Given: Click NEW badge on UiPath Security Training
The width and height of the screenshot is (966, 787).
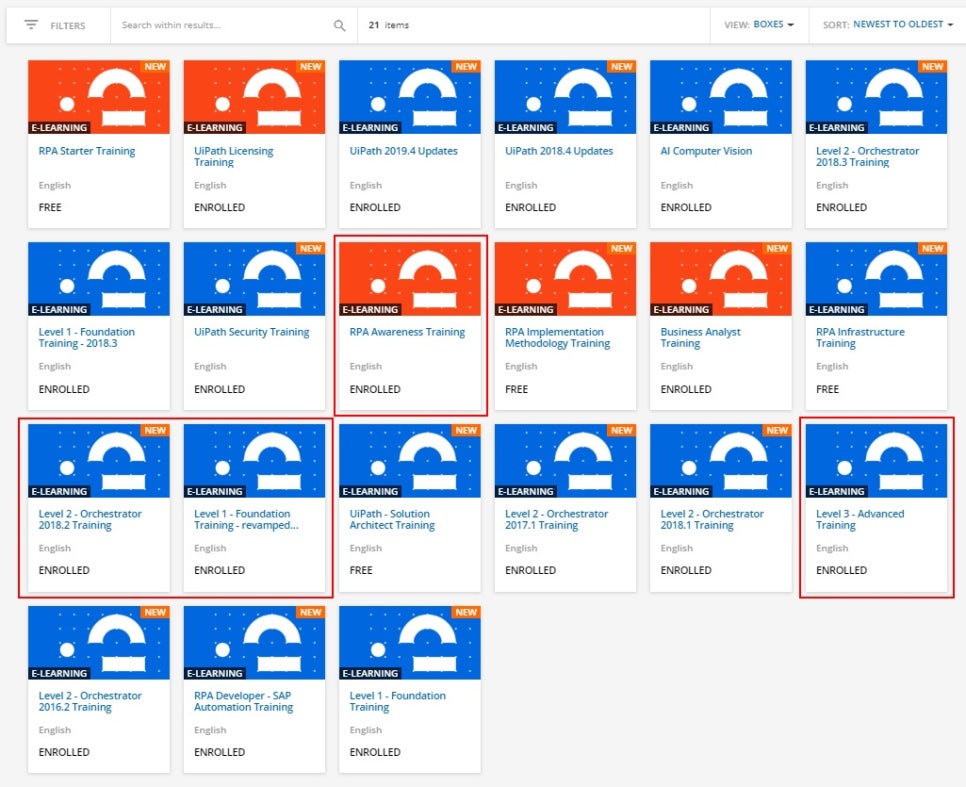Looking at the screenshot, I should 311,248.
